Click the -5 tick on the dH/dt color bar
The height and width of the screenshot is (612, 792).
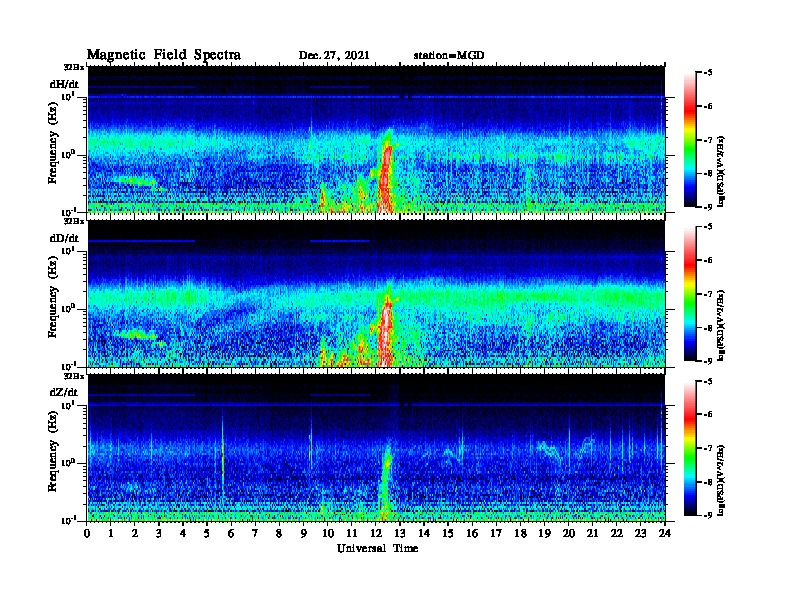[x=708, y=73]
